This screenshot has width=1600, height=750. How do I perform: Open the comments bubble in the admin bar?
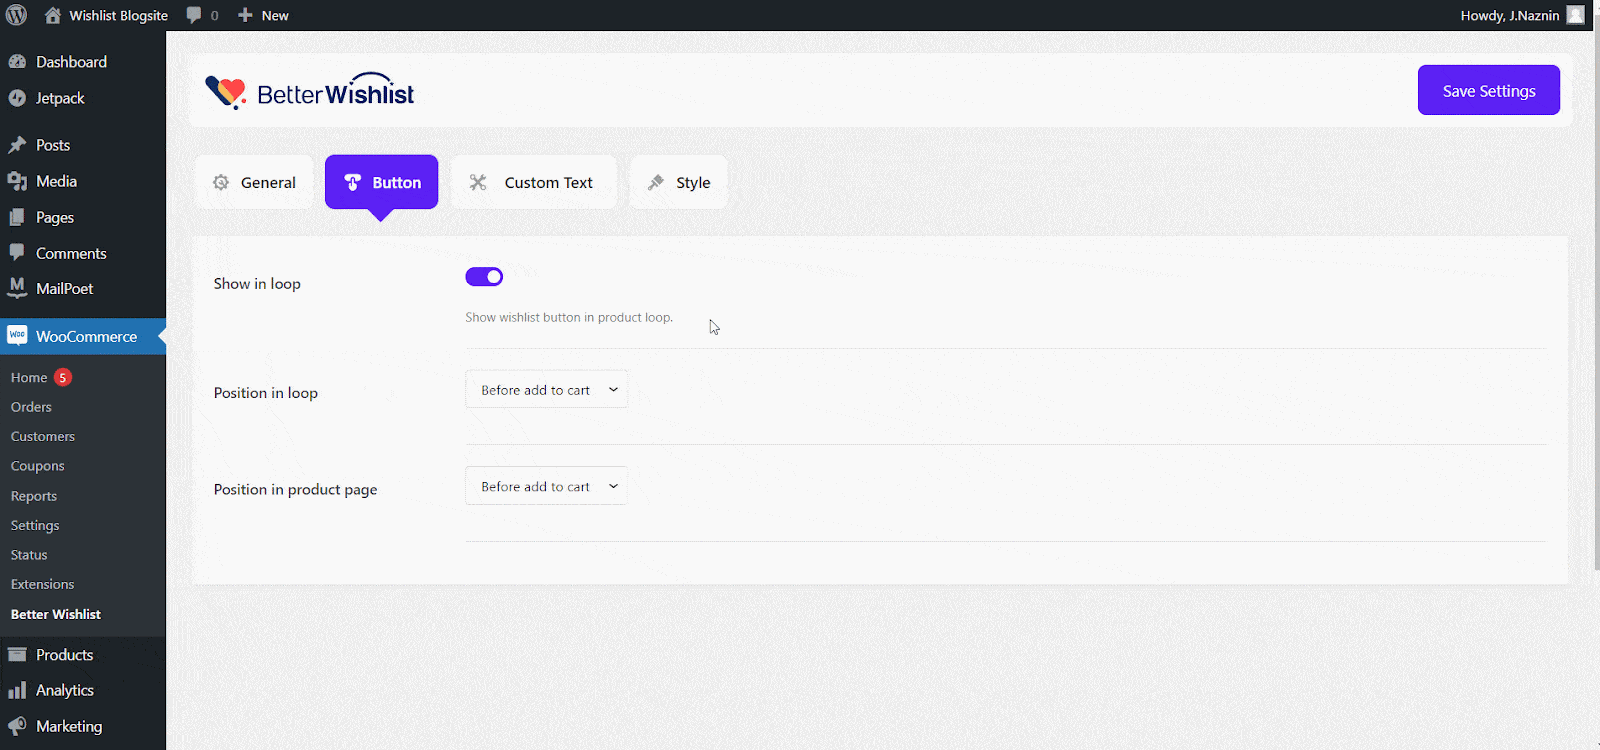coord(194,15)
